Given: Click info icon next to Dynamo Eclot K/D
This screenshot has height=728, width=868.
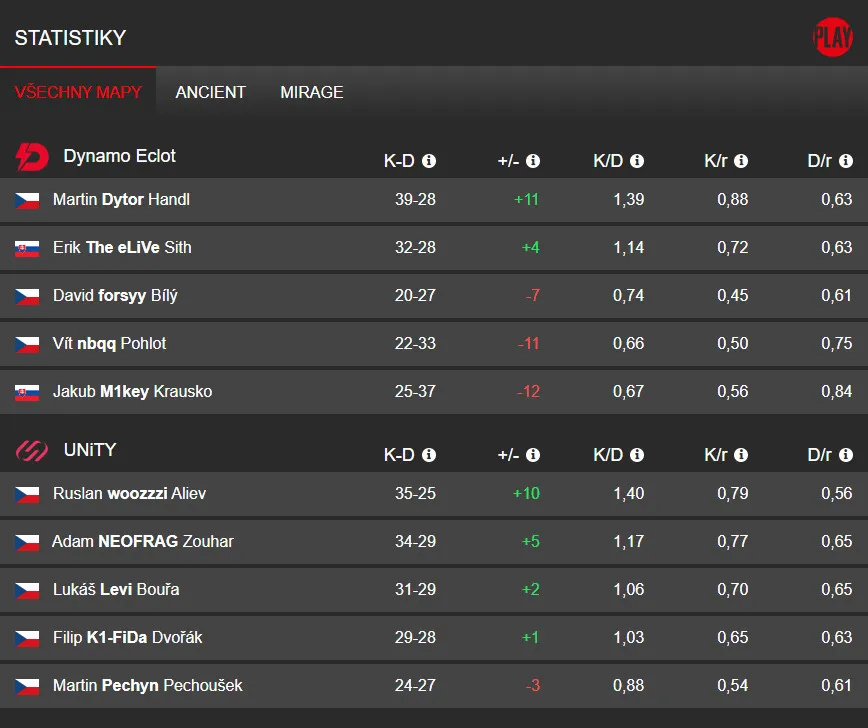Looking at the screenshot, I should coord(637,161).
